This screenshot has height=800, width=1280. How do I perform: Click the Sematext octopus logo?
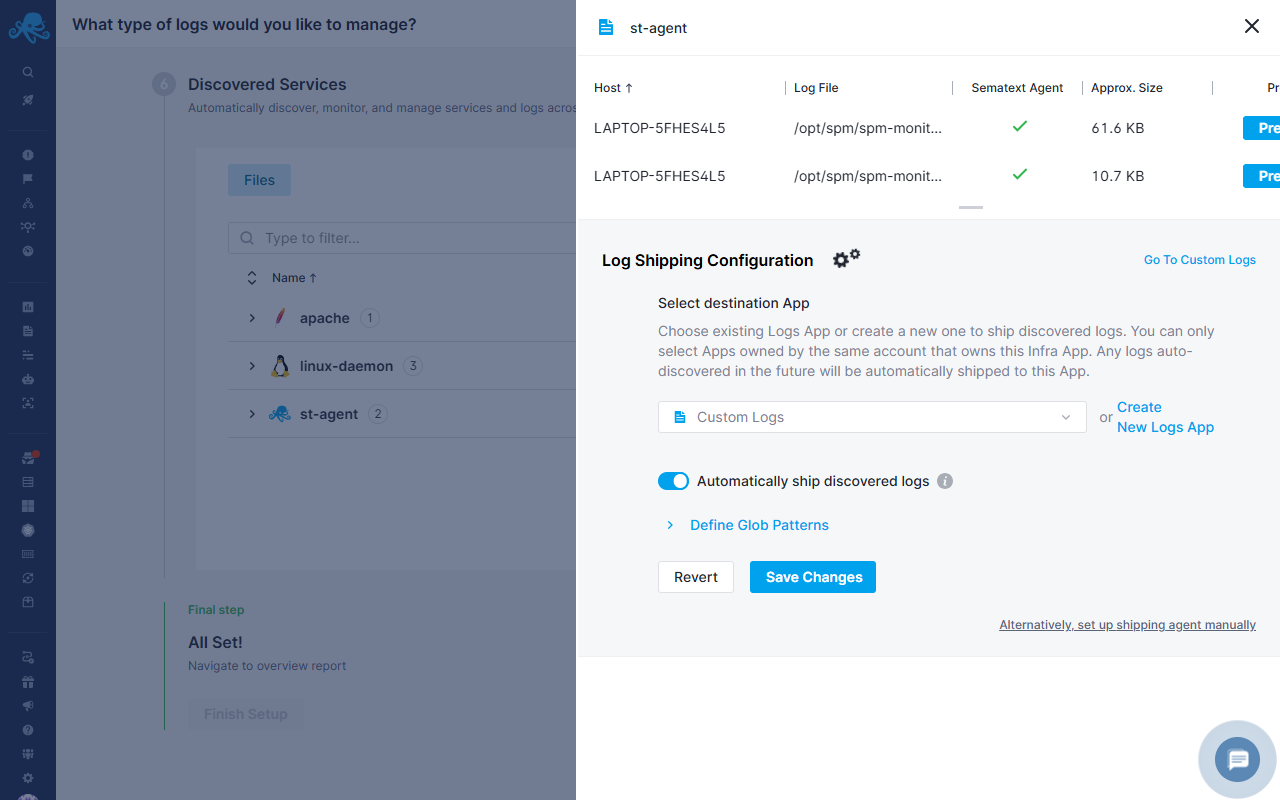pyautogui.click(x=28, y=27)
